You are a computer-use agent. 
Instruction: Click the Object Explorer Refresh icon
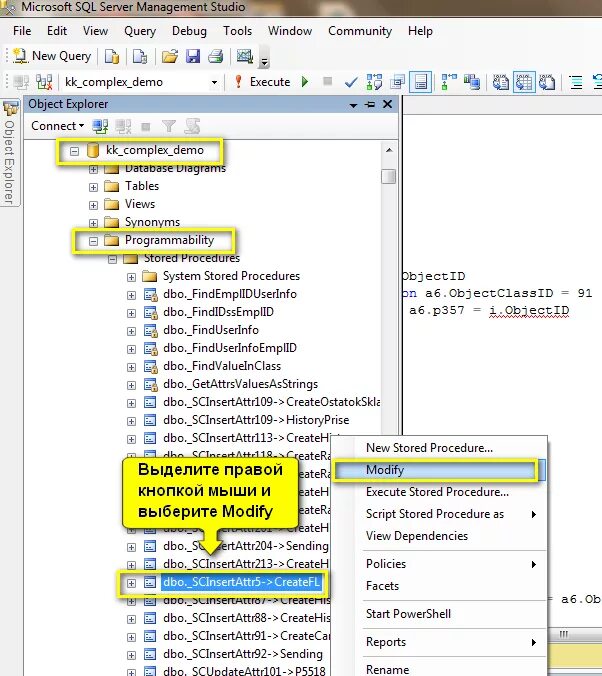pos(192,126)
